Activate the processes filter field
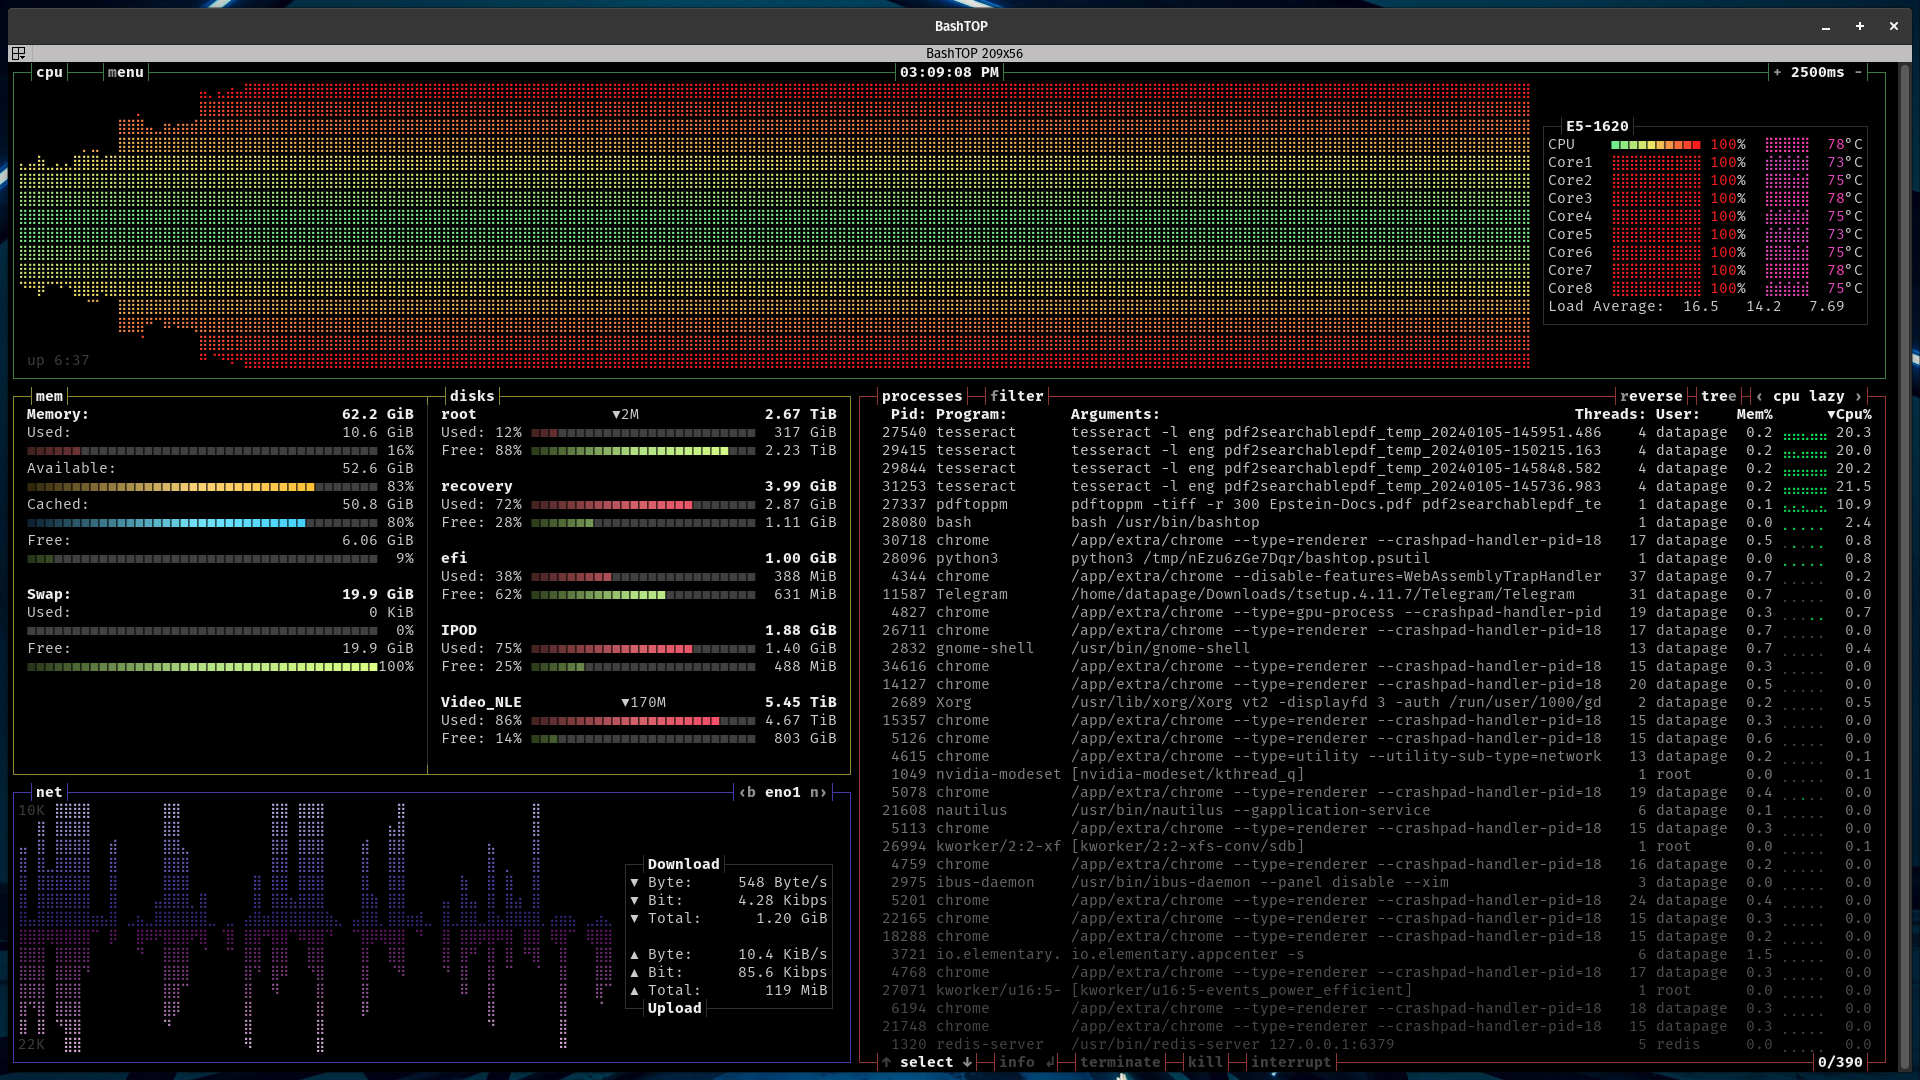The height and width of the screenshot is (1080, 1920). pyautogui.click(x=1016, y=396)
